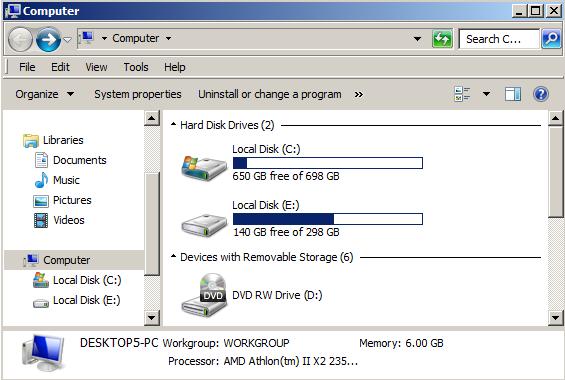Expand the arrow after Computer in address bar
This screenshot has height=380, width=565.
coord(168,38)
